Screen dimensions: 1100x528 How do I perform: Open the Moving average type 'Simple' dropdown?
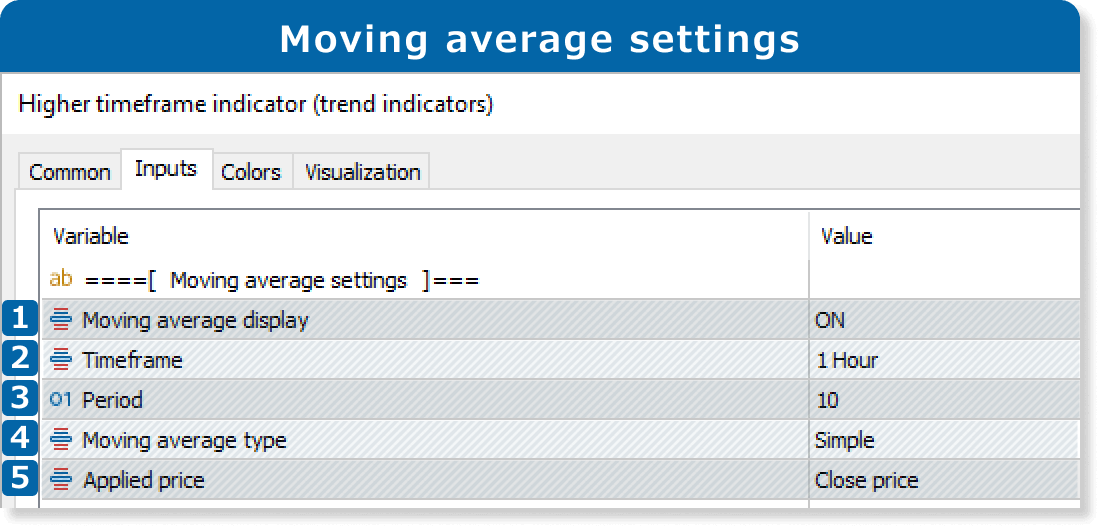click(845, 440)
